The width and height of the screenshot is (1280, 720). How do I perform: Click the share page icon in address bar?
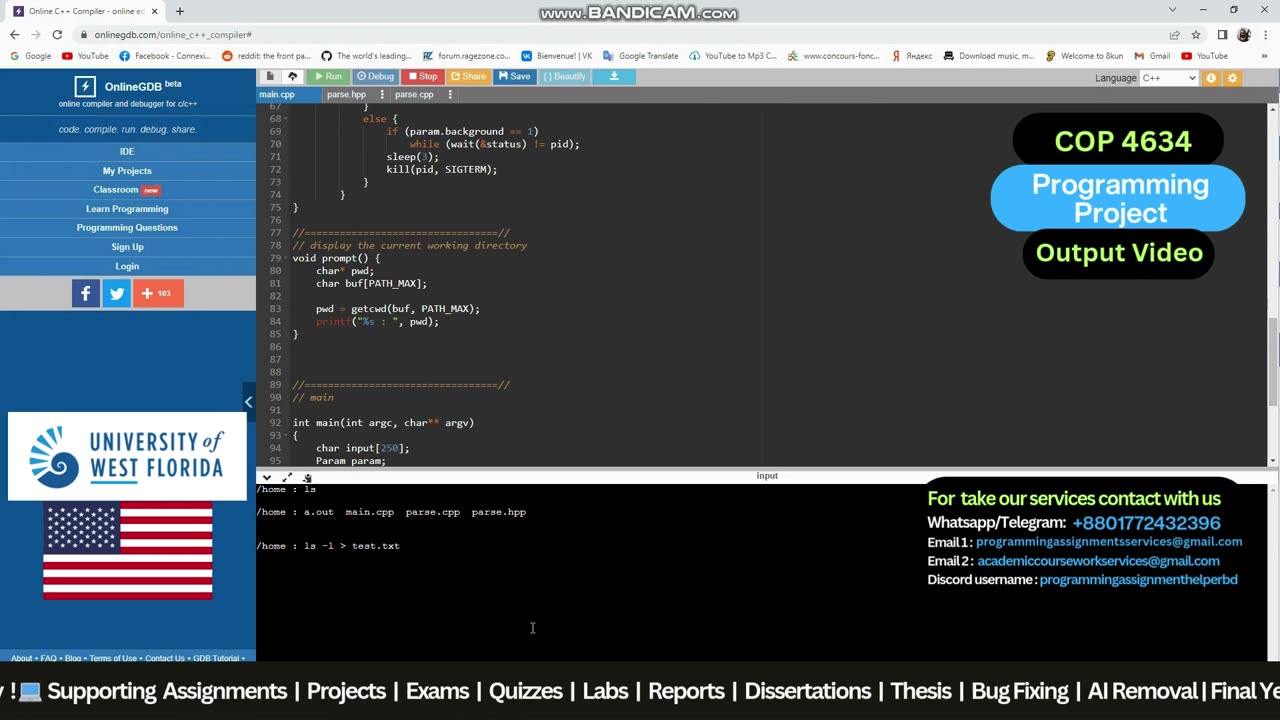click(1174, 34)
